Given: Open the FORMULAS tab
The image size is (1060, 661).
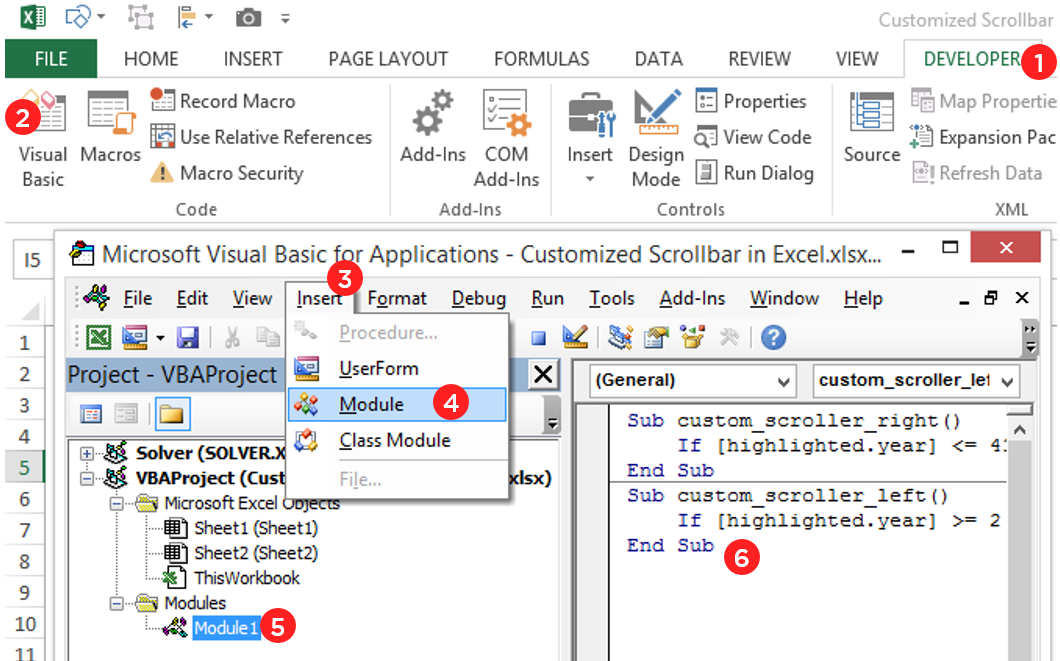Looking at the screenshot, I should 541,59.
